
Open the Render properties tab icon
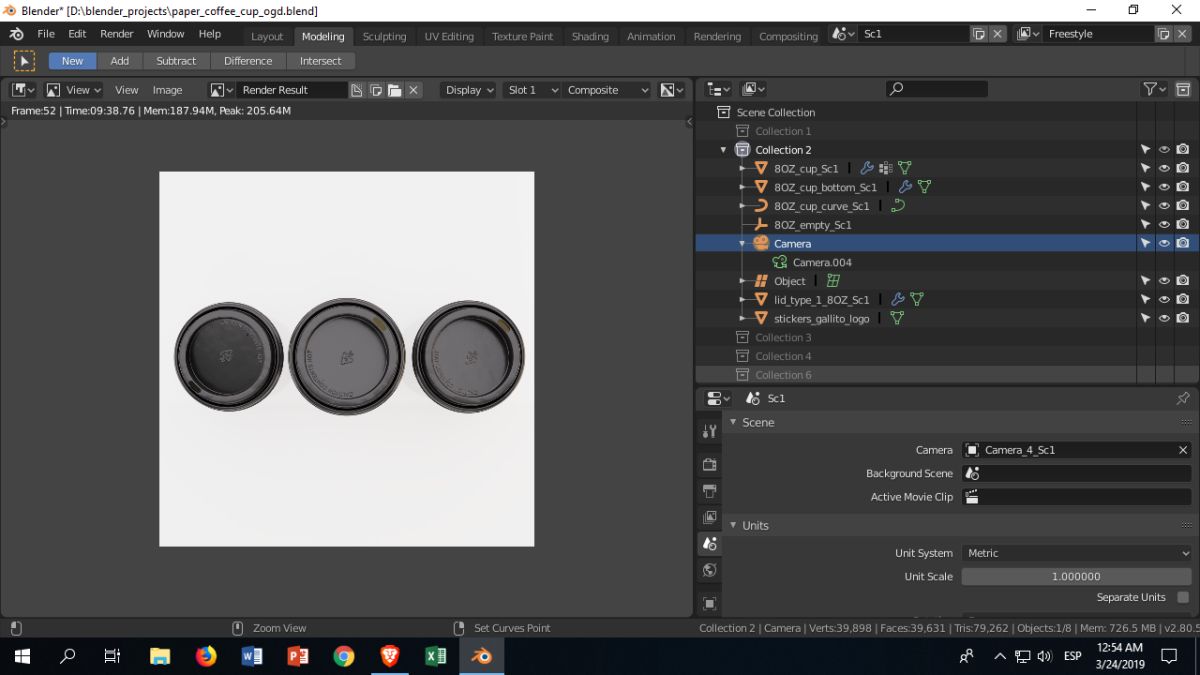[x=710, y=465]
